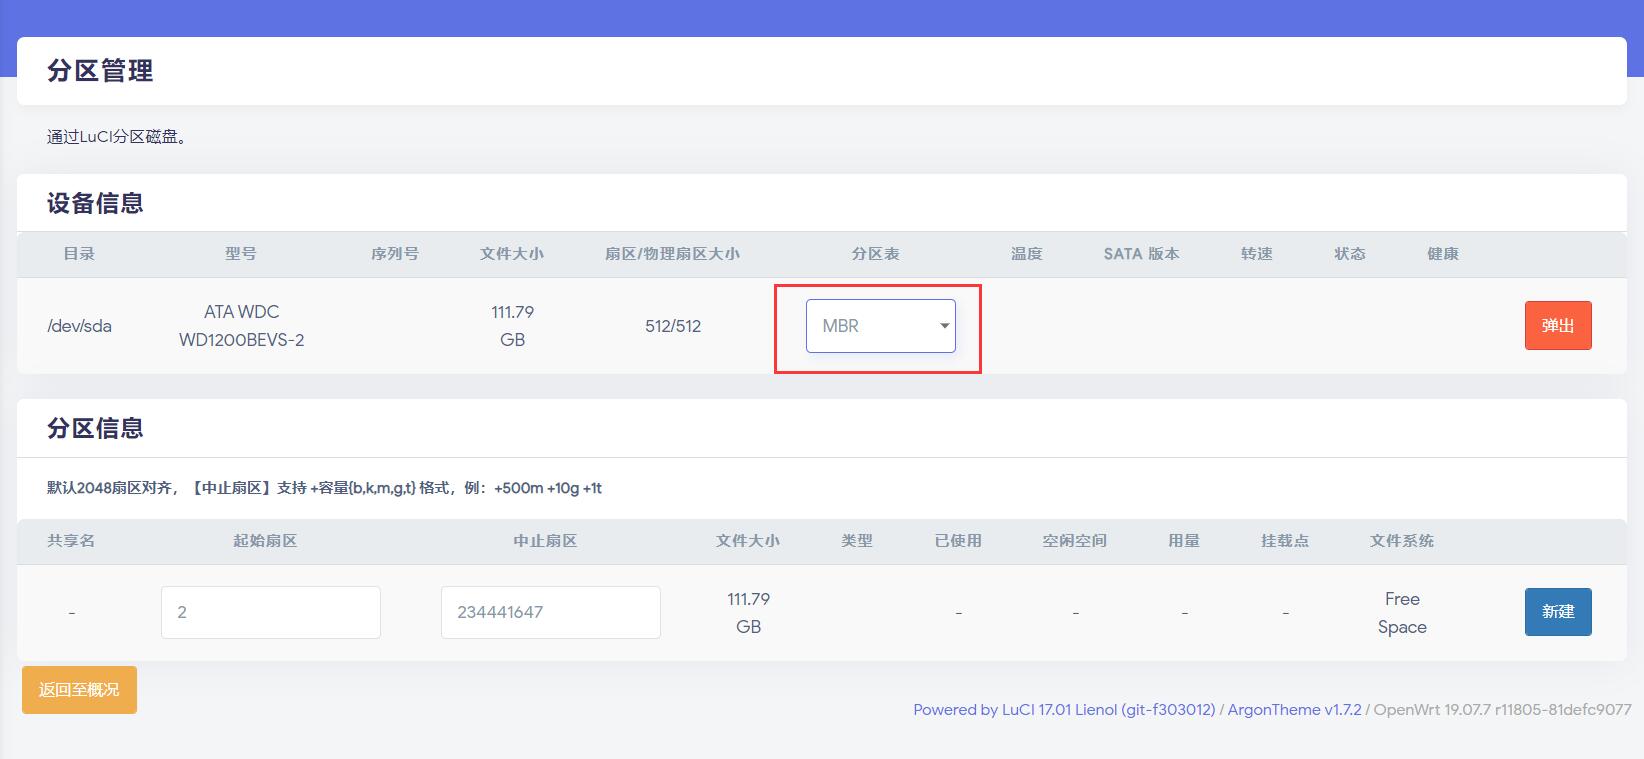Click the 分区信息 section title
Image resolution: width=1644 pixels, height=759 pixels.
95,428
